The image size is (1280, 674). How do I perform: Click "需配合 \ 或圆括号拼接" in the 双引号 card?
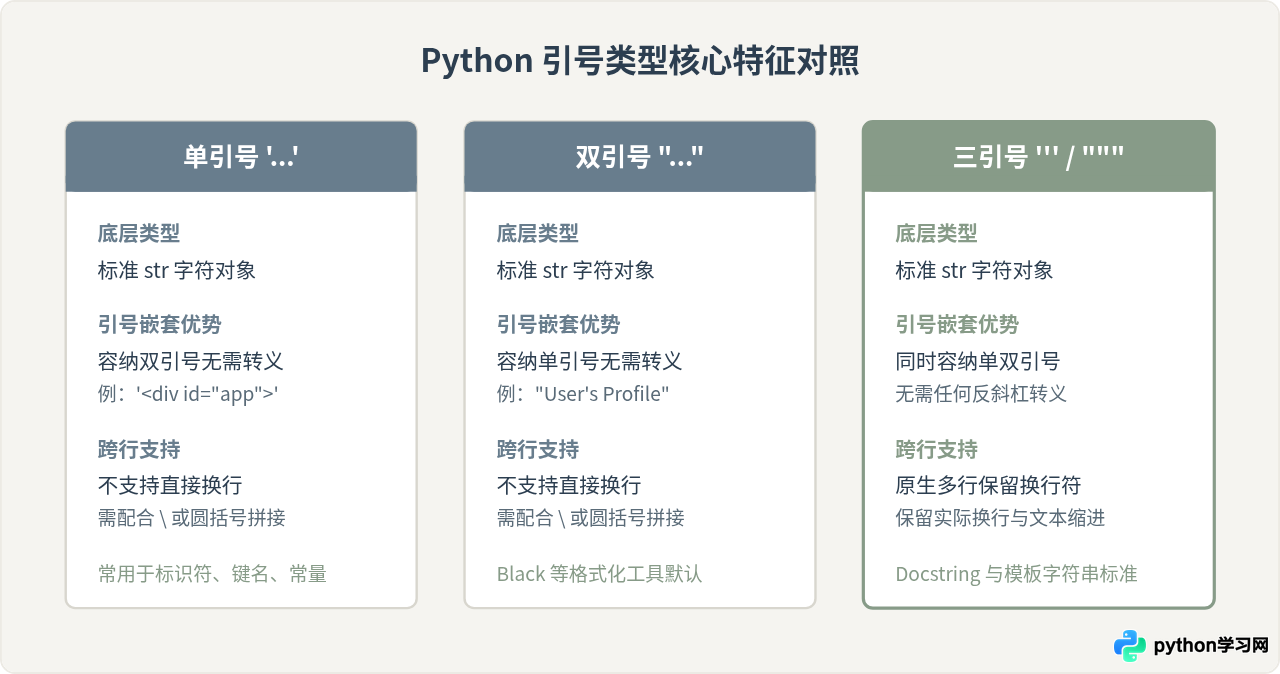(590, 518)
